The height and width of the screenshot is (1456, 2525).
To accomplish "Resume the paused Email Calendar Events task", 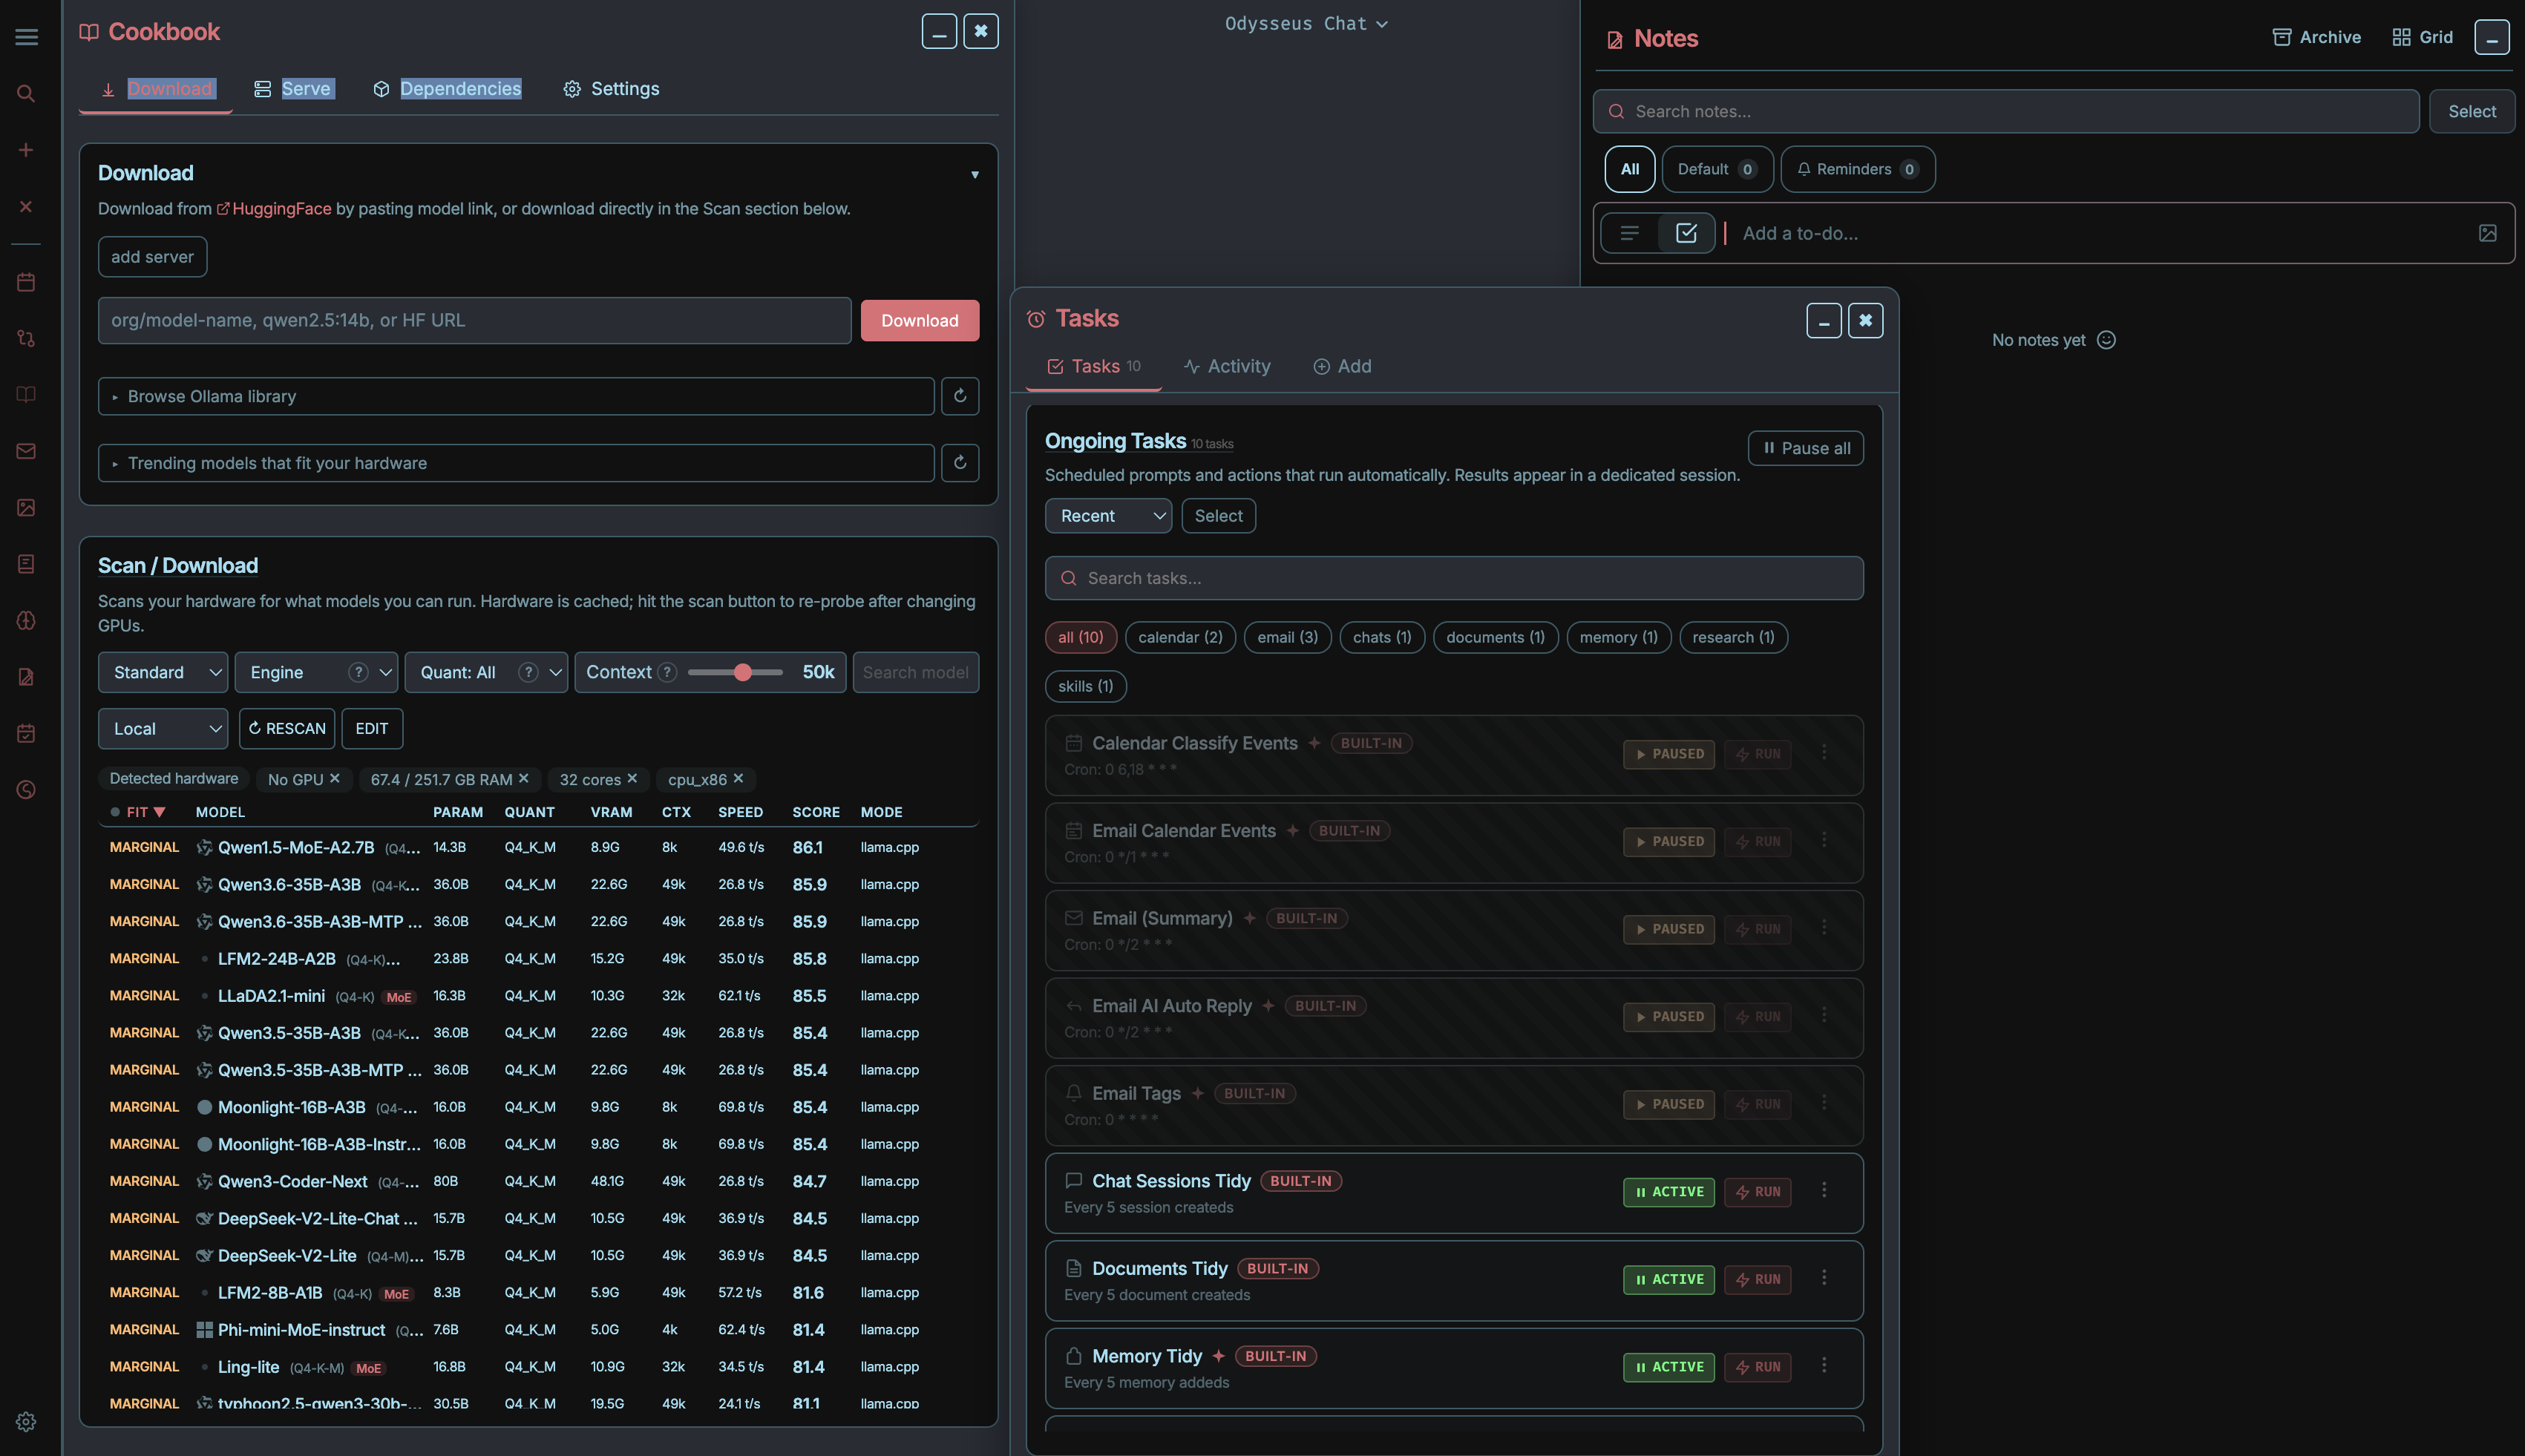I will pyautogui.click(x=1668, y=842).
